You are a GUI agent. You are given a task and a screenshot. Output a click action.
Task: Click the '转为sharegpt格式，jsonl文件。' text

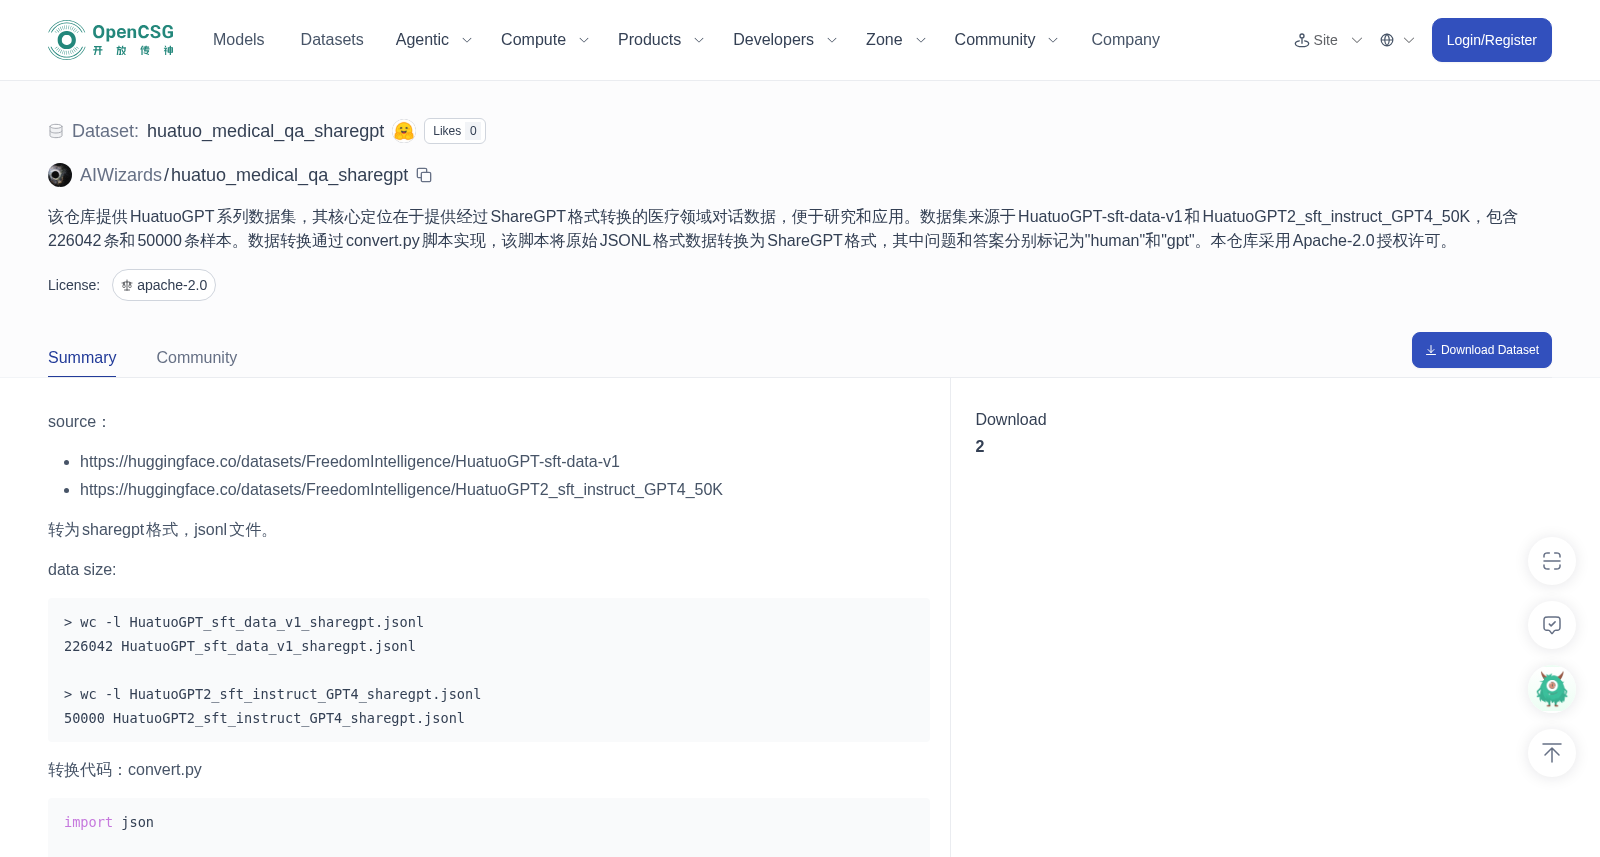tap(162, 530)
